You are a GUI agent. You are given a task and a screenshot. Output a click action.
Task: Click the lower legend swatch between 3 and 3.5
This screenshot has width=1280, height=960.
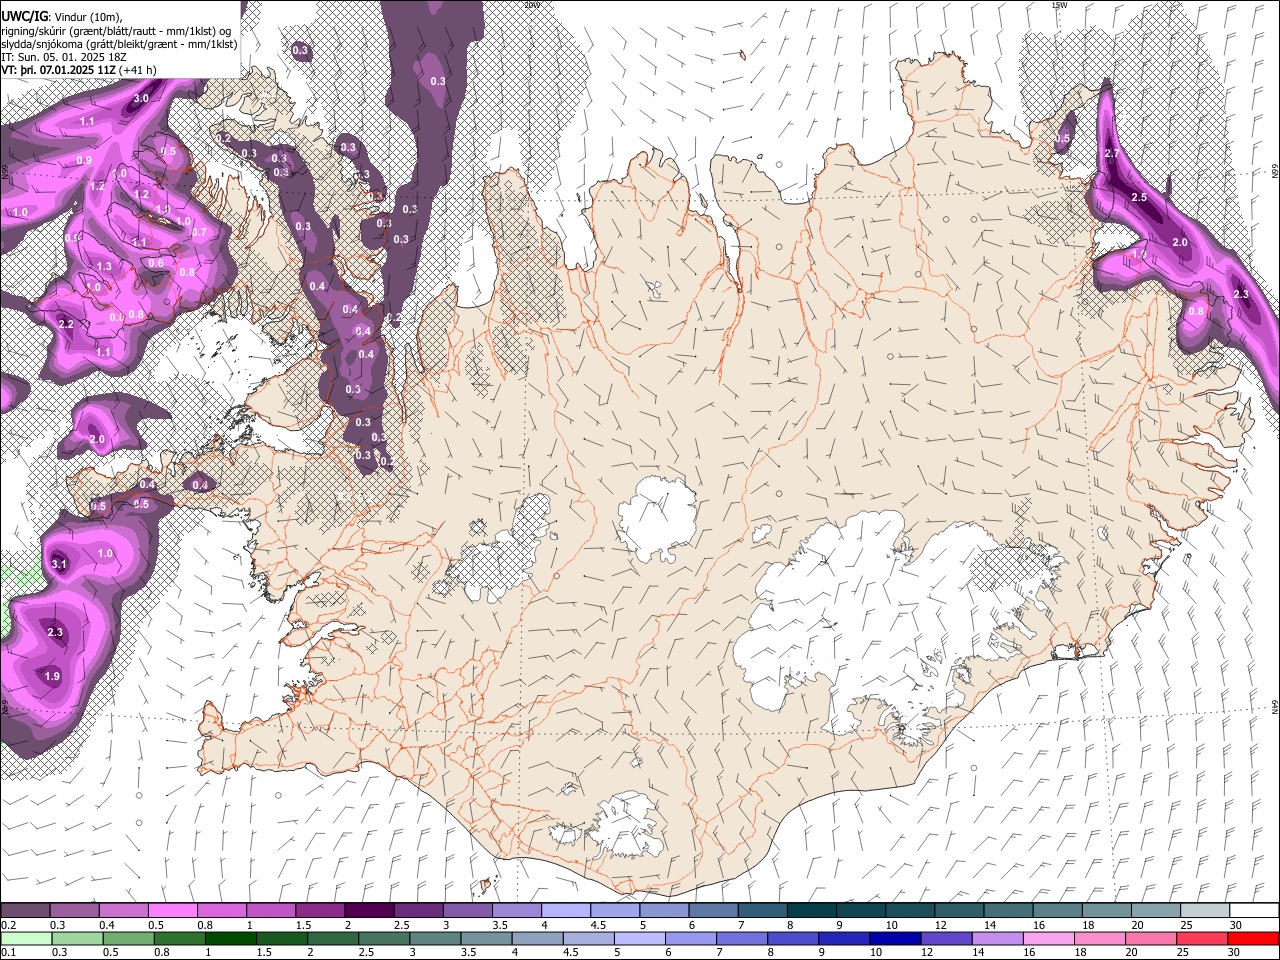(434, 938)
